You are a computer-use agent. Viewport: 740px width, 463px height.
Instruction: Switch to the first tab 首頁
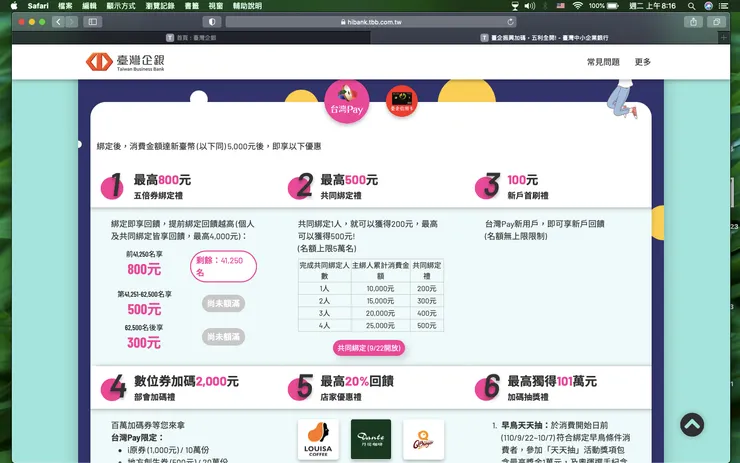tap(191, 37)
